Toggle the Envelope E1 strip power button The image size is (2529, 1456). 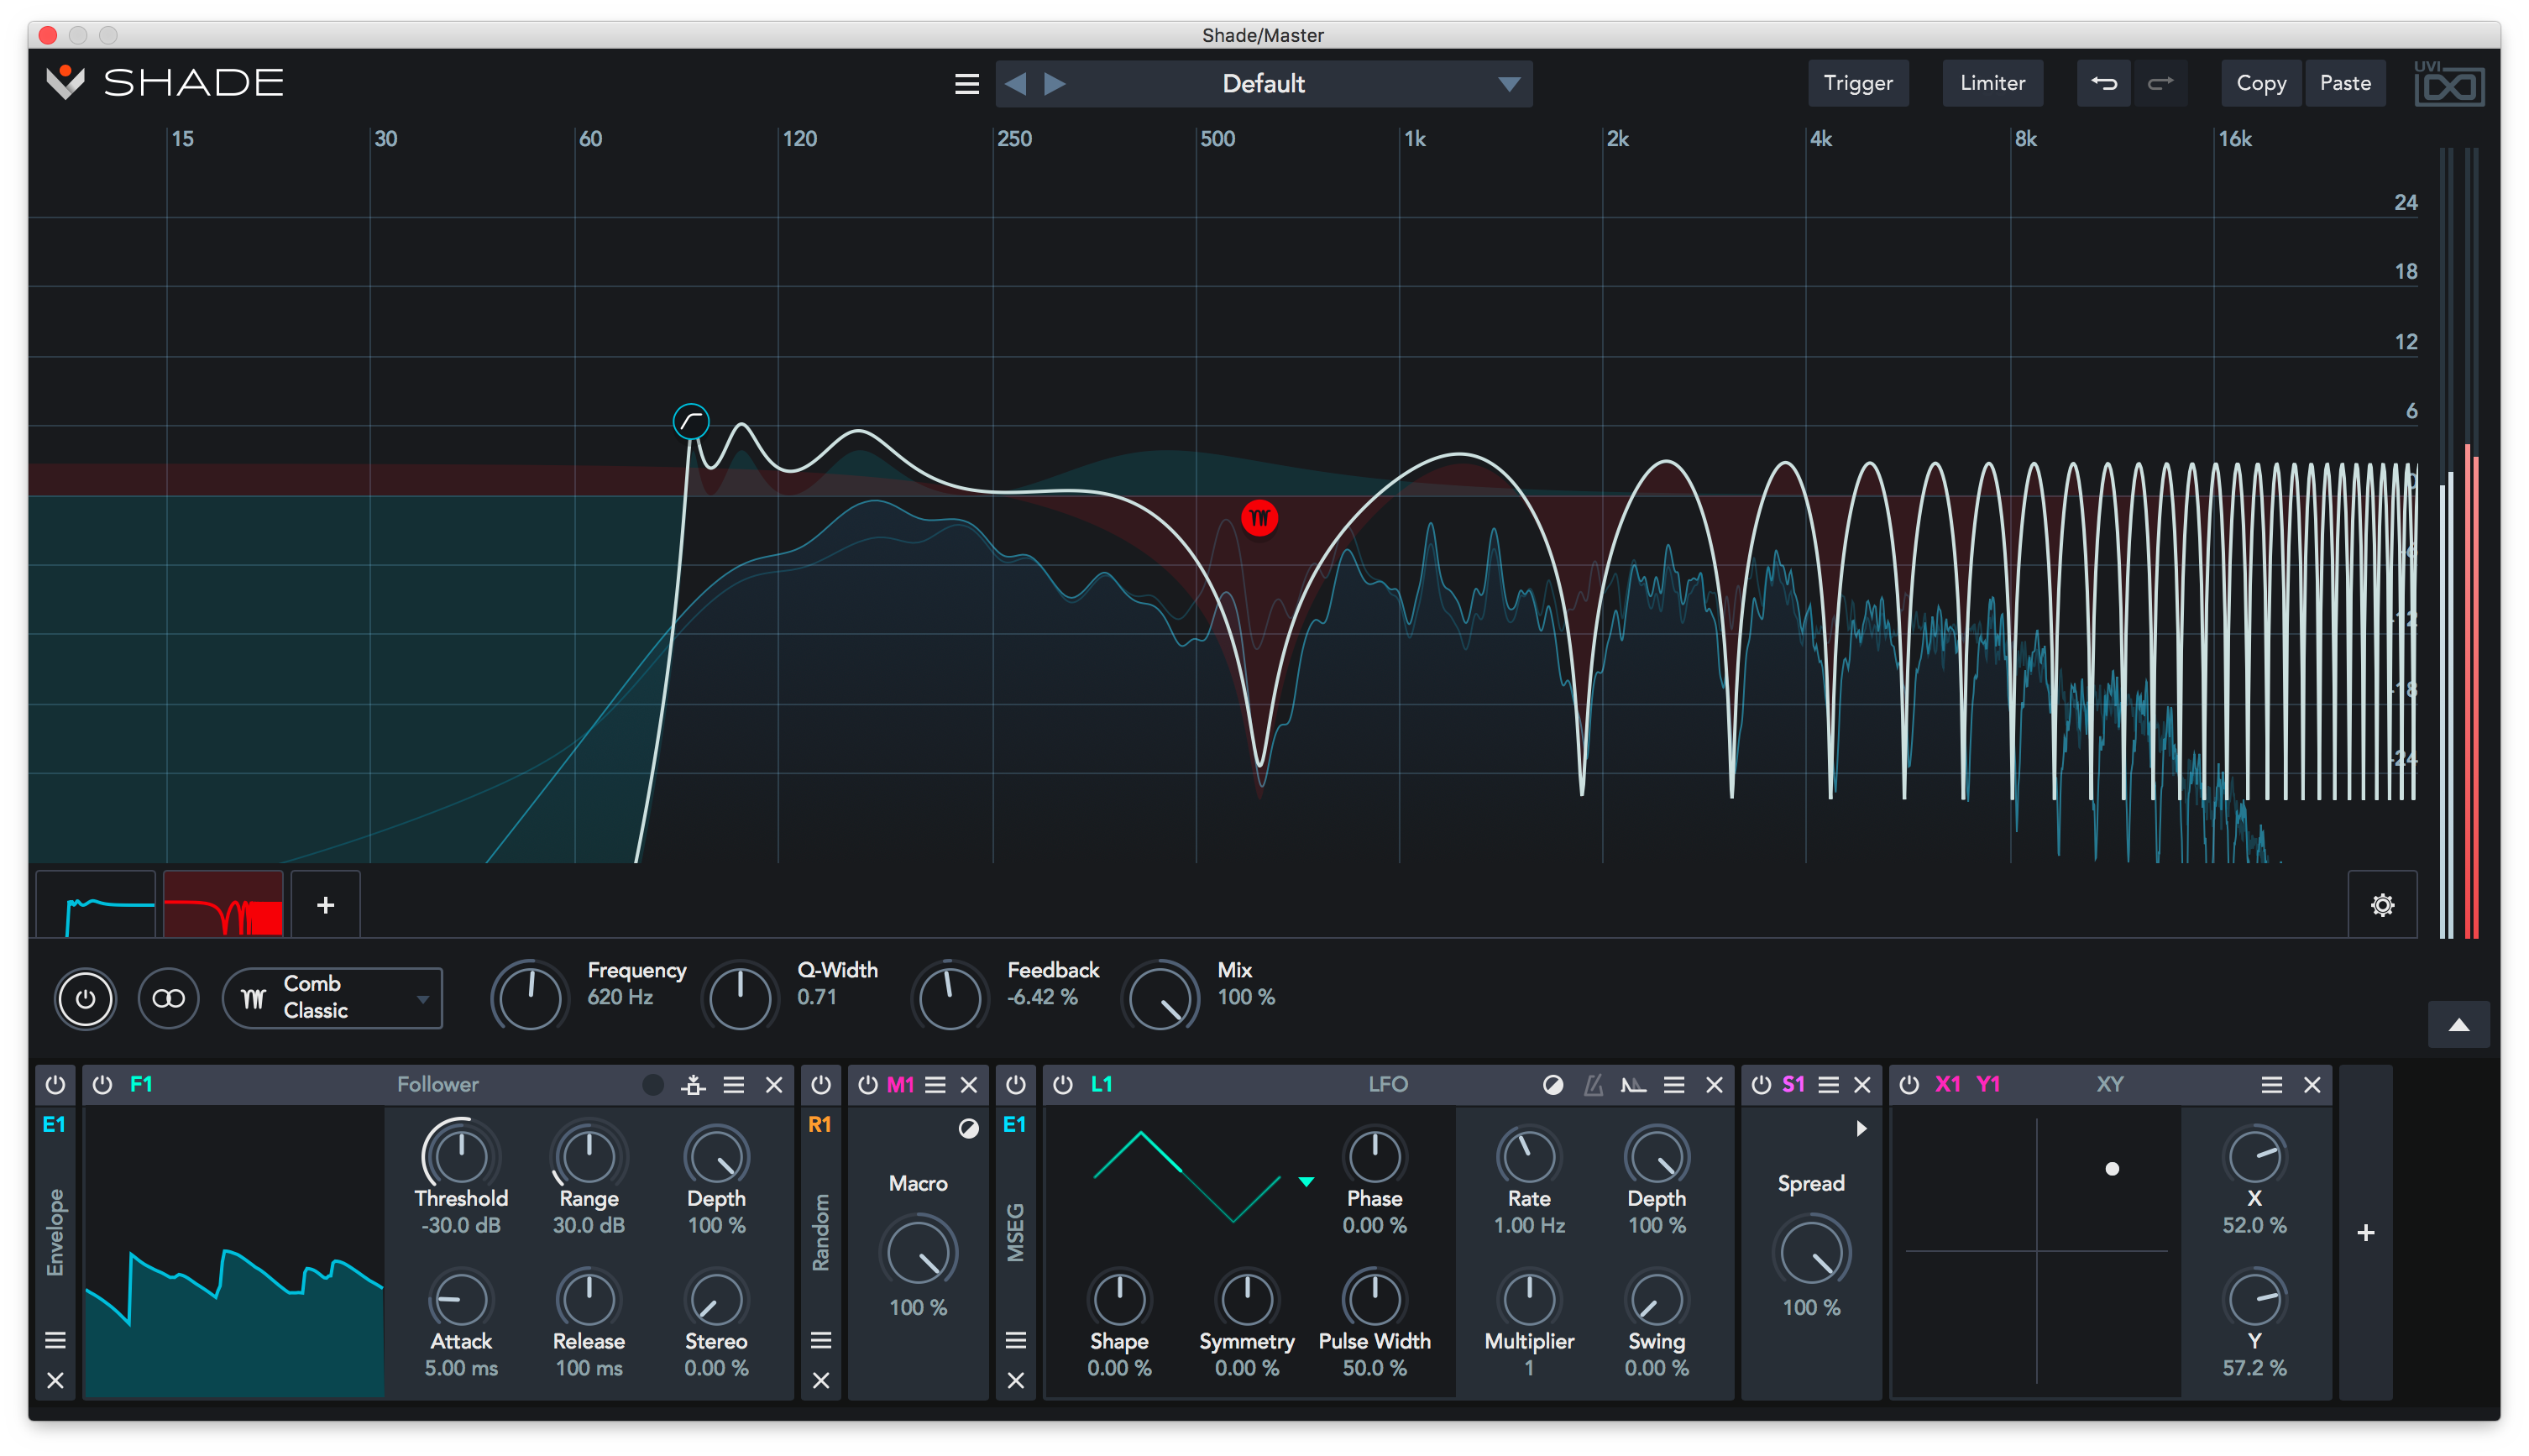click(55, 1085)
